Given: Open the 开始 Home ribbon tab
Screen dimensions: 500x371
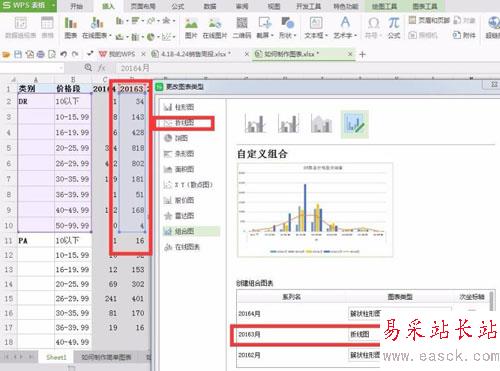Looking at the screenshot, I should 77,6.
